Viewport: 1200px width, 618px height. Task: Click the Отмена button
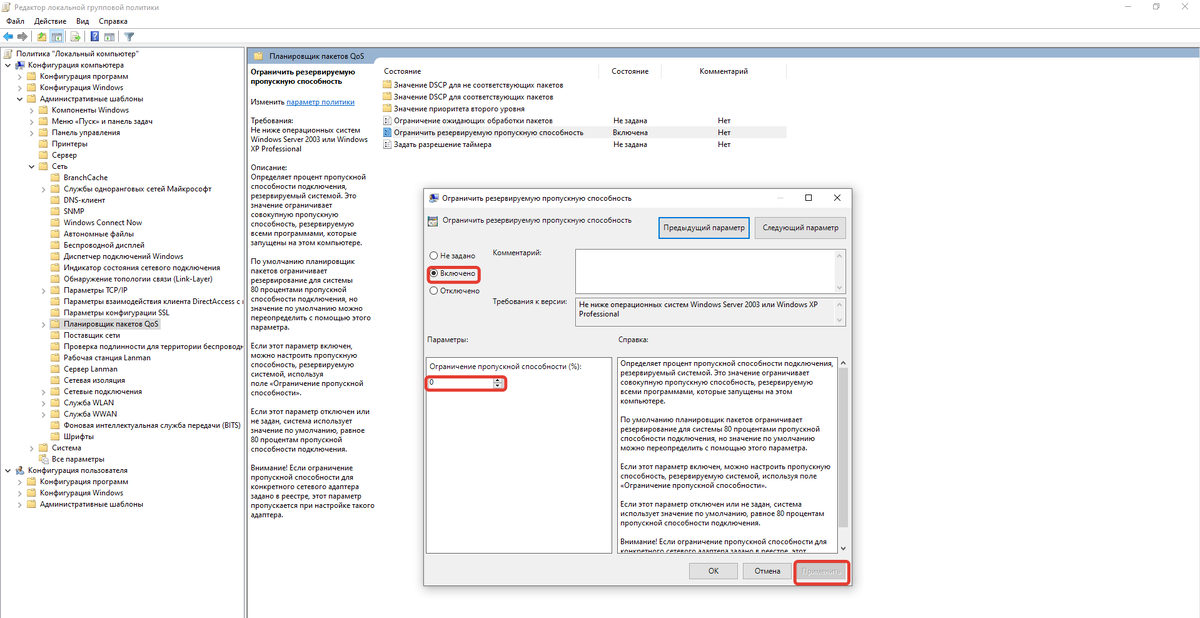tap(767, 570)
